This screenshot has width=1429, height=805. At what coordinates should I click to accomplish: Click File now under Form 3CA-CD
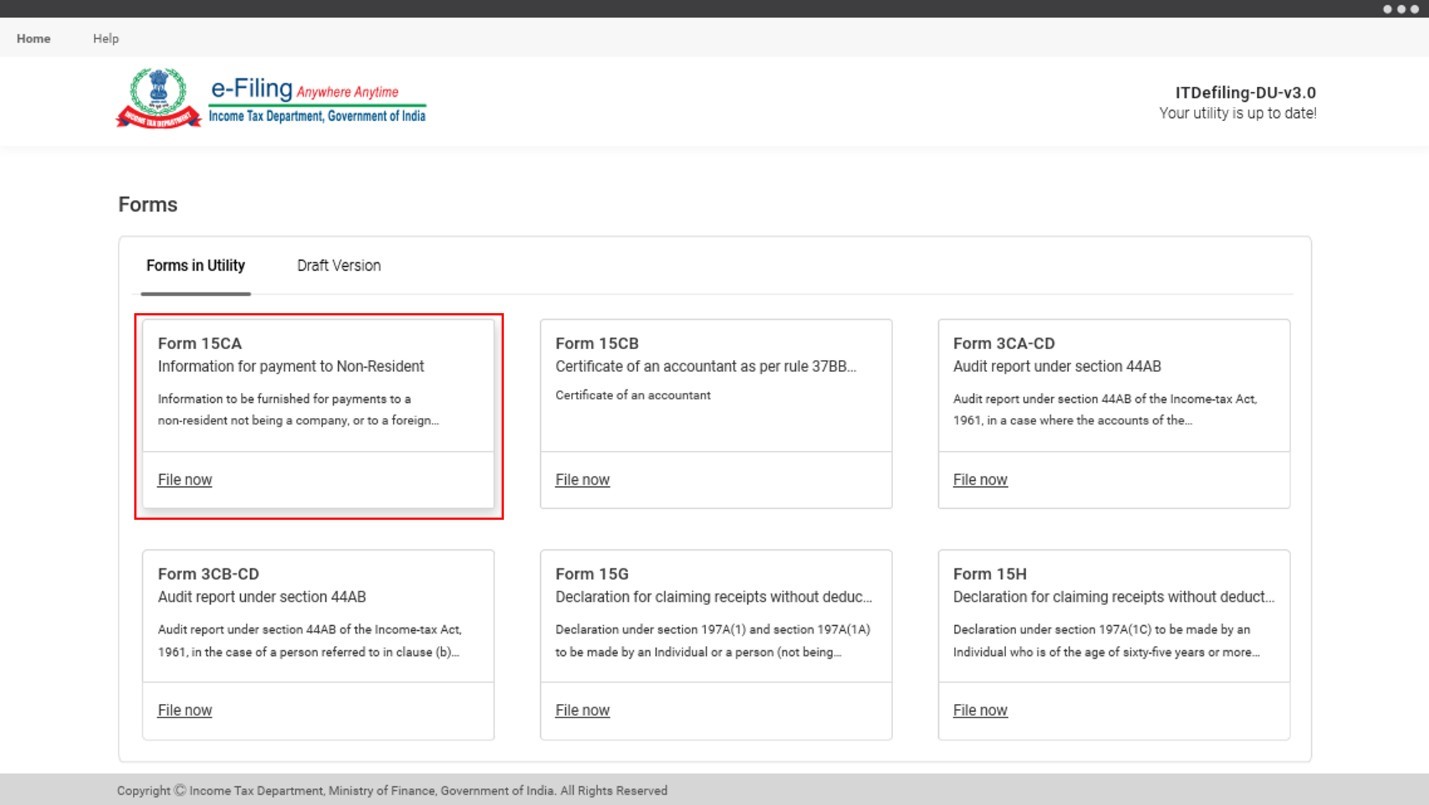[x=980, y=480]
